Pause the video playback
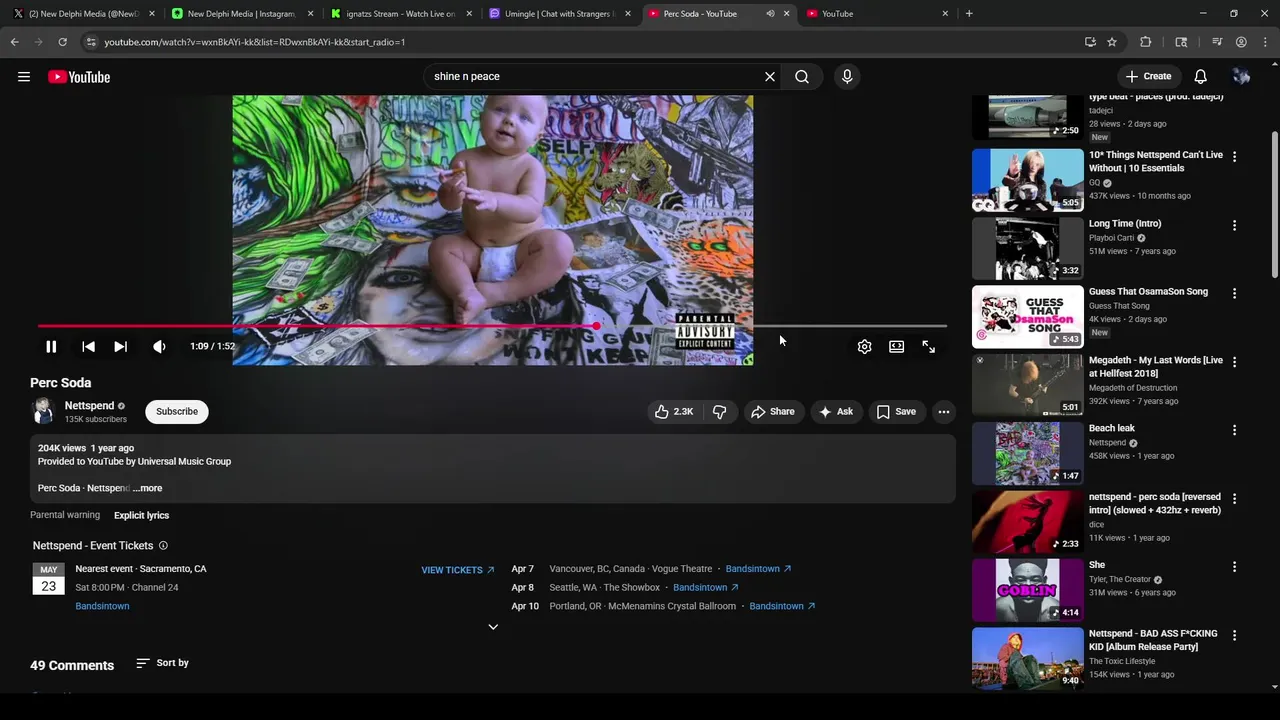1280x720 pixels. pos(51,347)
